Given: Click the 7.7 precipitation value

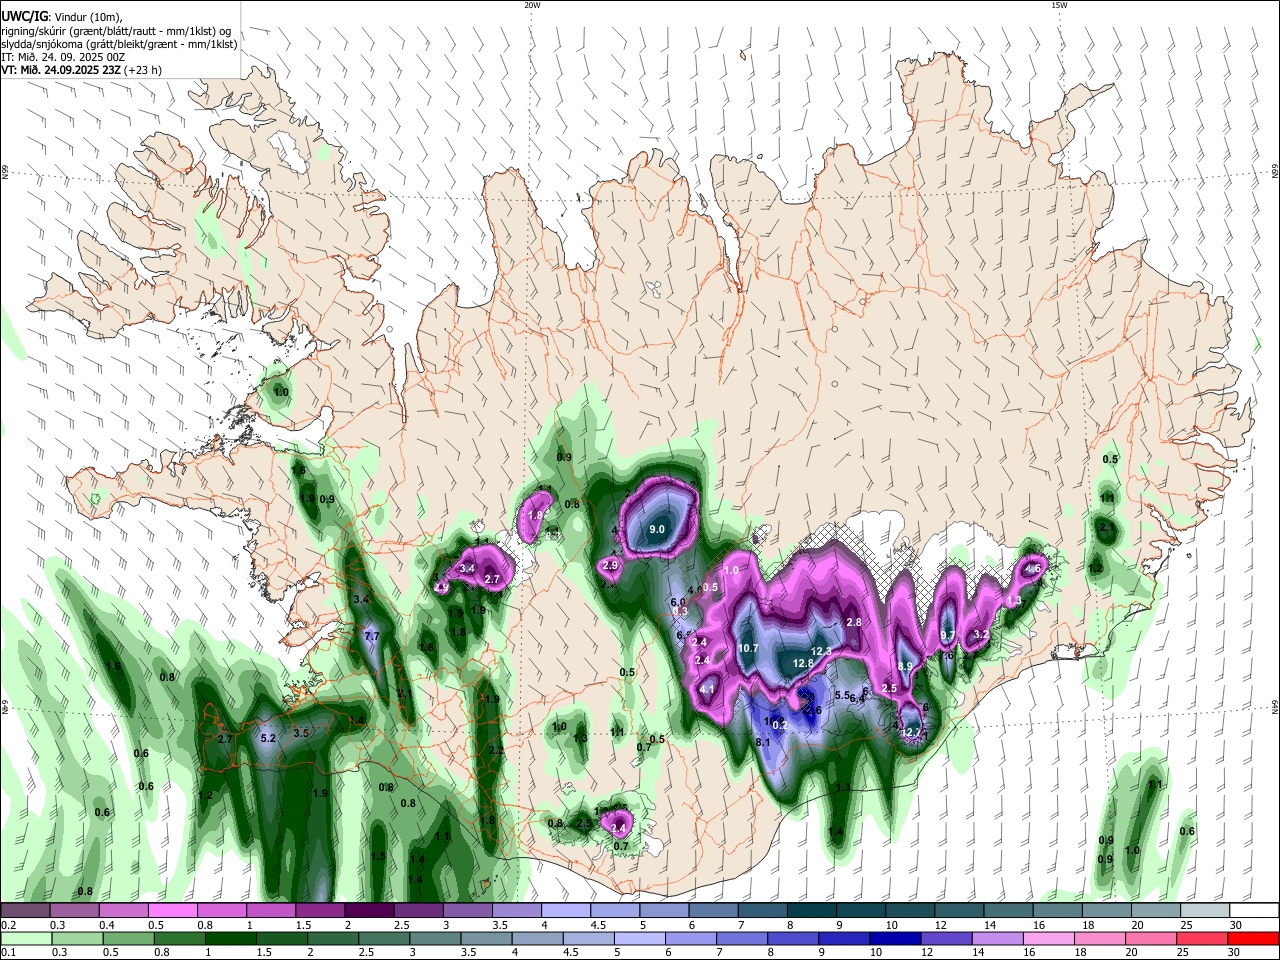Looking at the screenshot, I should point(372,636).
